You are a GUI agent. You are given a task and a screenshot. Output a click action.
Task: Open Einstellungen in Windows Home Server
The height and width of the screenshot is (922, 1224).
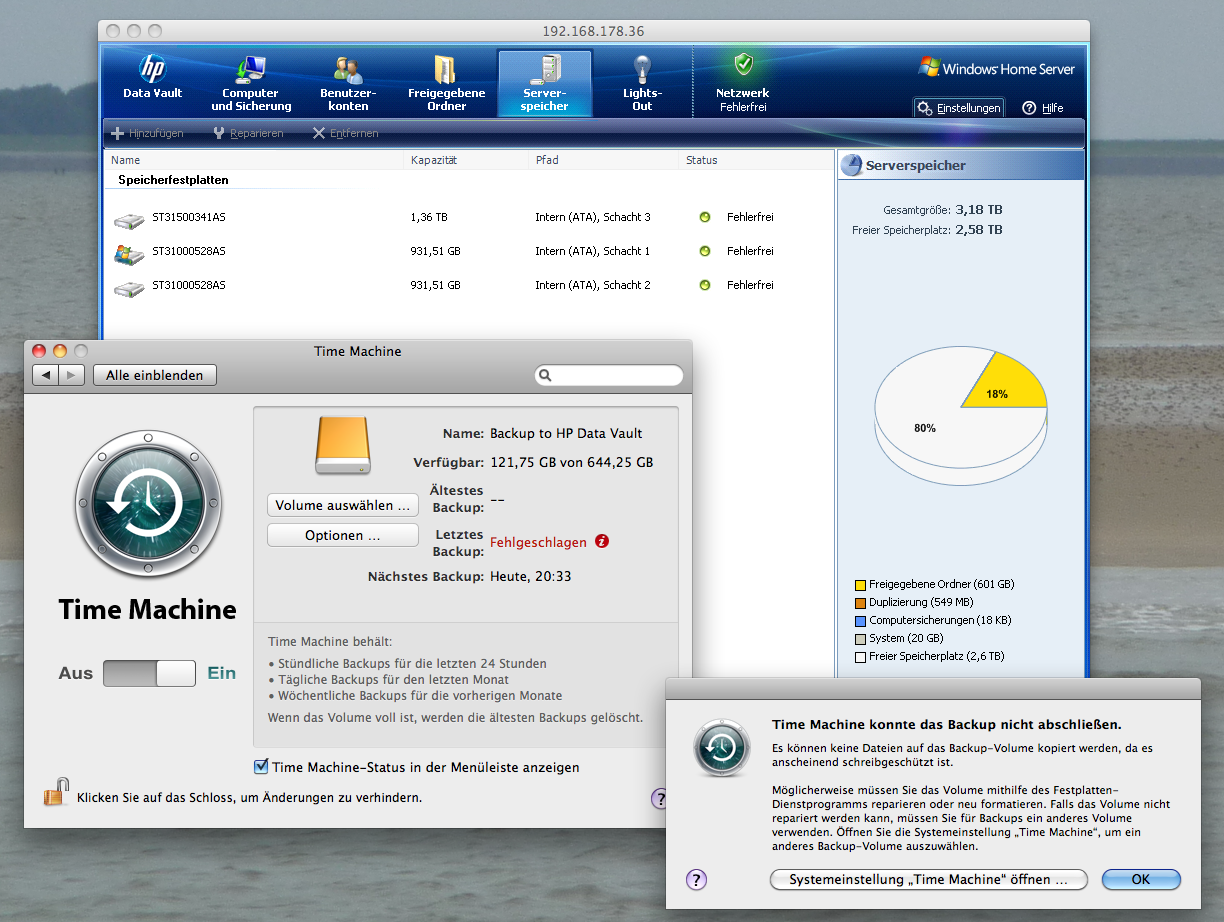coord(958,108)
